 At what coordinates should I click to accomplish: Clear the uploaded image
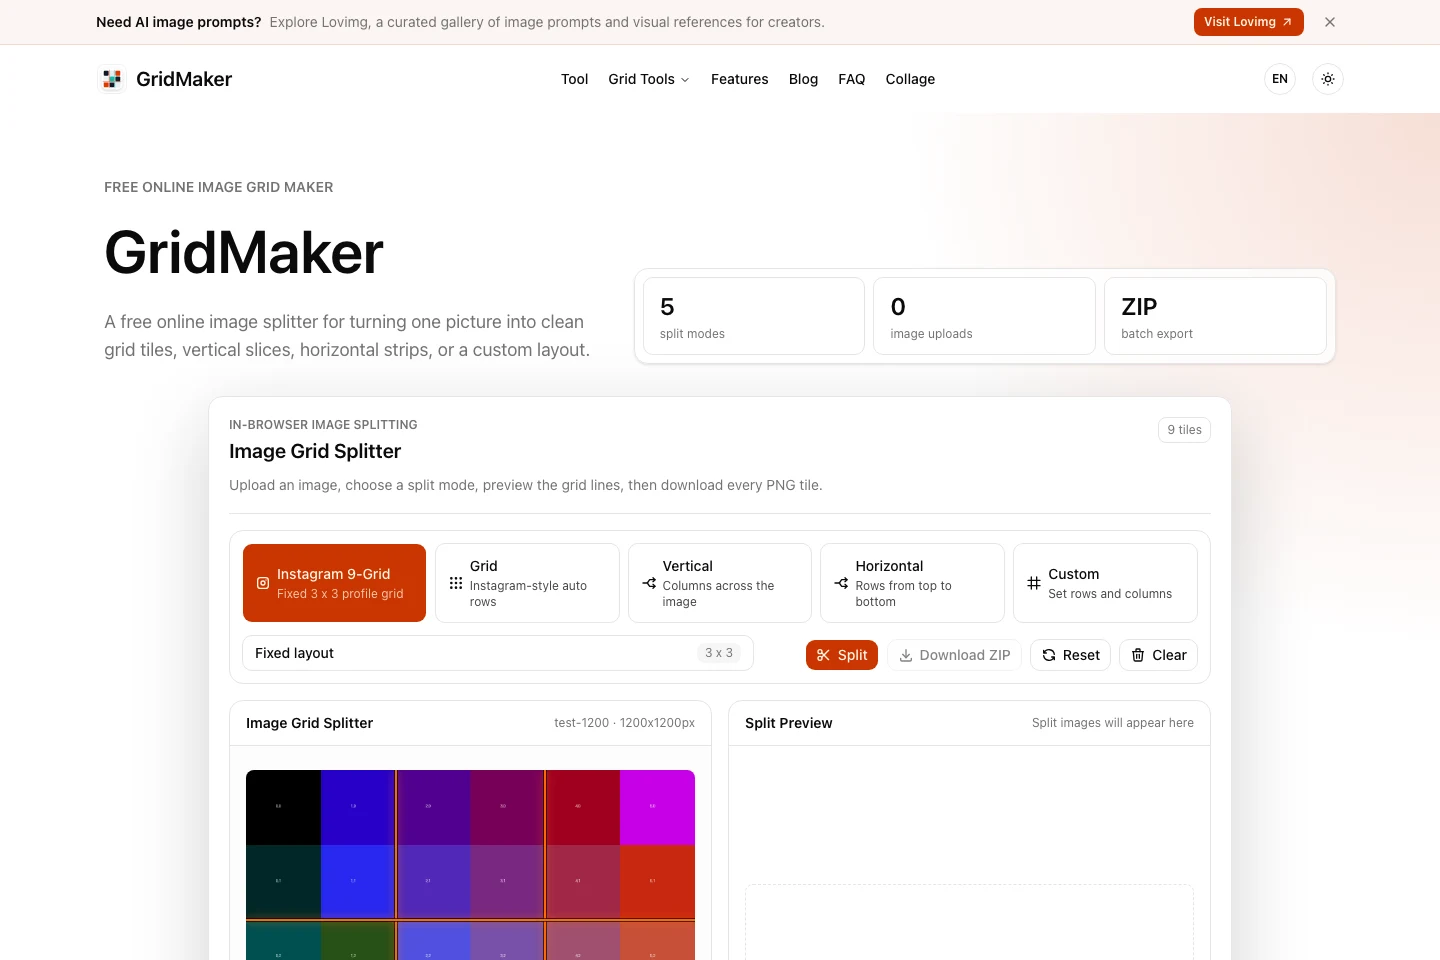(x=1158, y=655)
